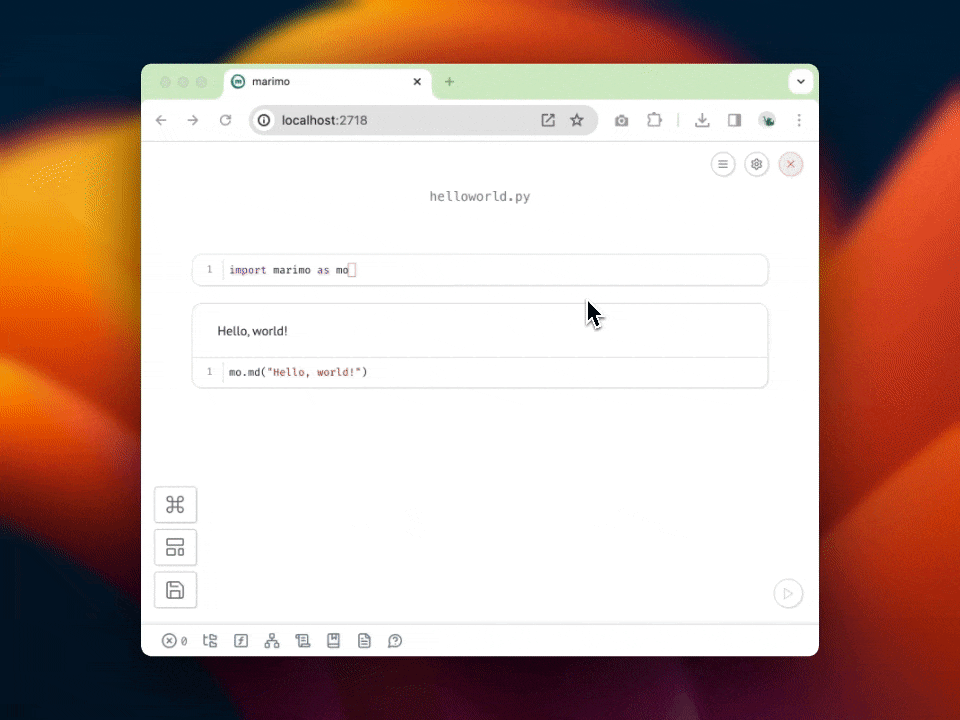The image size is (960, 720).
Task: Toggle the browser side panel
Action: 734,120
